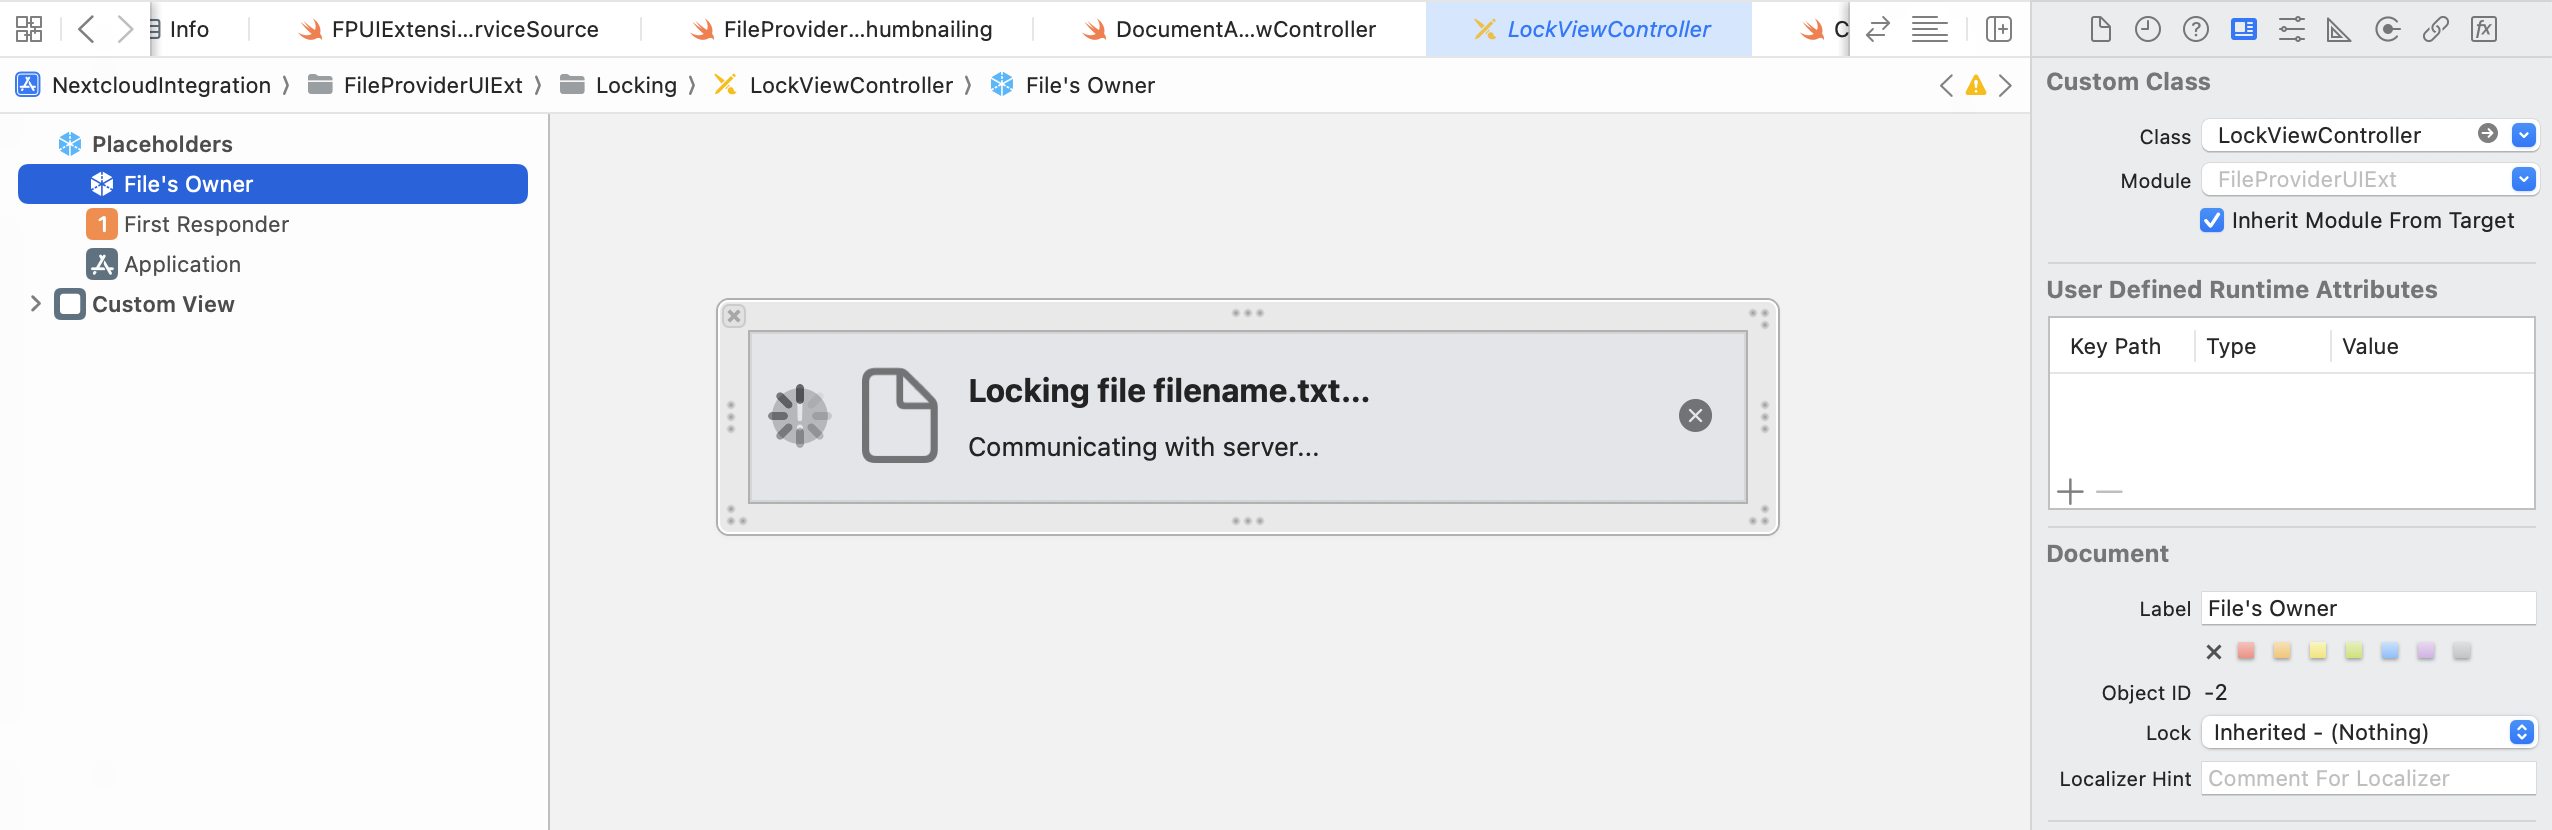
Task: Open the Connections inspector
Action: (2435, 29)
